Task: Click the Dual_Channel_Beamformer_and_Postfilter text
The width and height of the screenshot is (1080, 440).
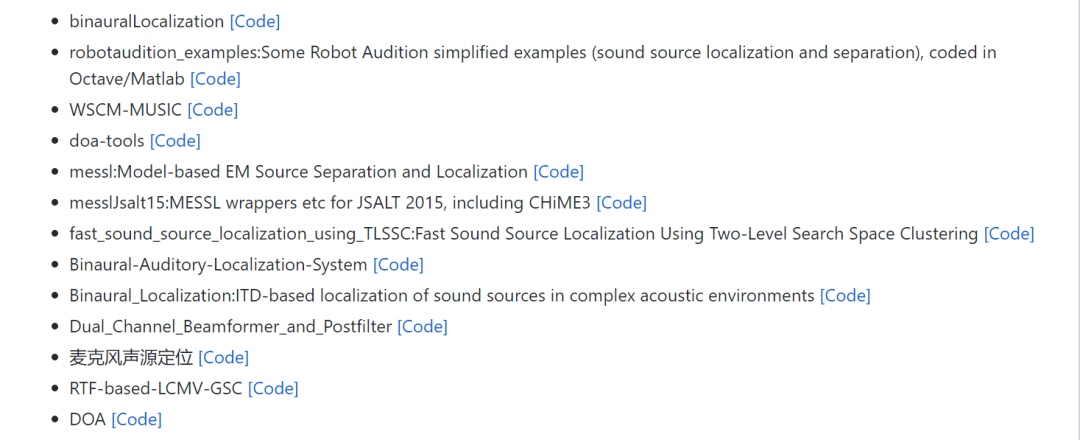Action: tap(230, 327)
